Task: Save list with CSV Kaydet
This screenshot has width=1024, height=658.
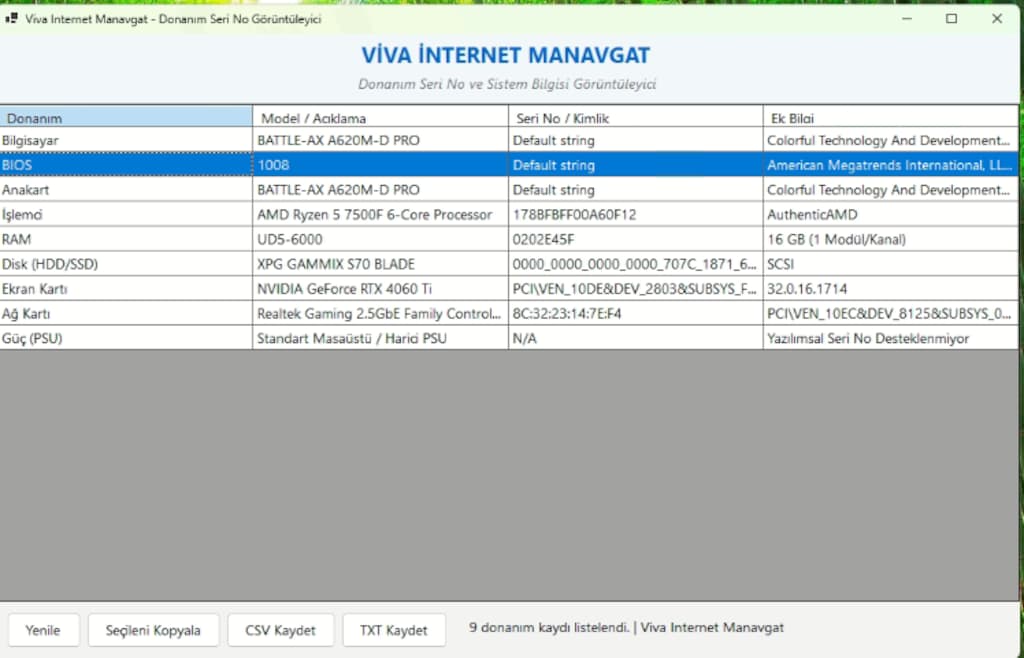Action: pyautogui.click(x=280, y=630)
